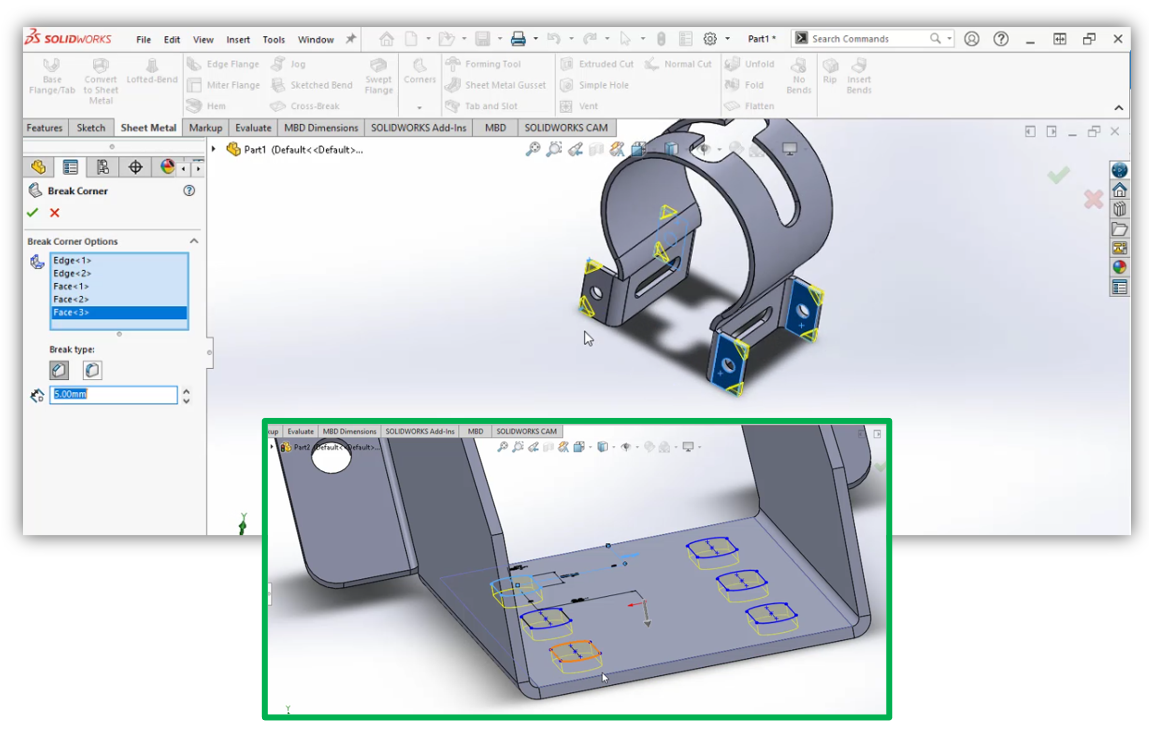The width and height of the screenshot is (1149, 737).
Task: Expand the Part1 design tree node
Action: (214, 149)
